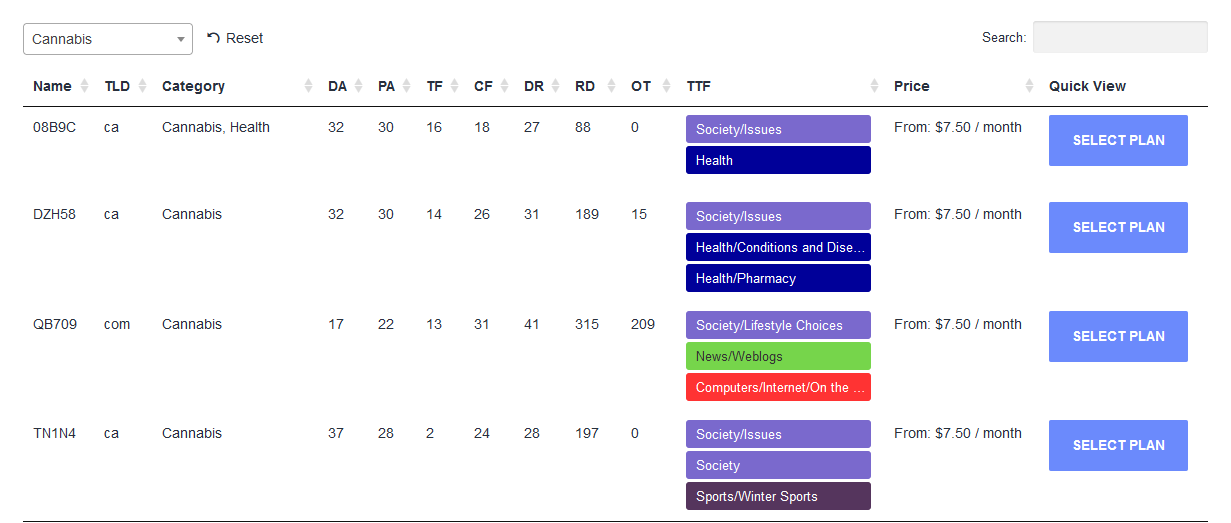Select plan for domain TN1N4
The image size is (1231, 523).
click(1118, 445)
